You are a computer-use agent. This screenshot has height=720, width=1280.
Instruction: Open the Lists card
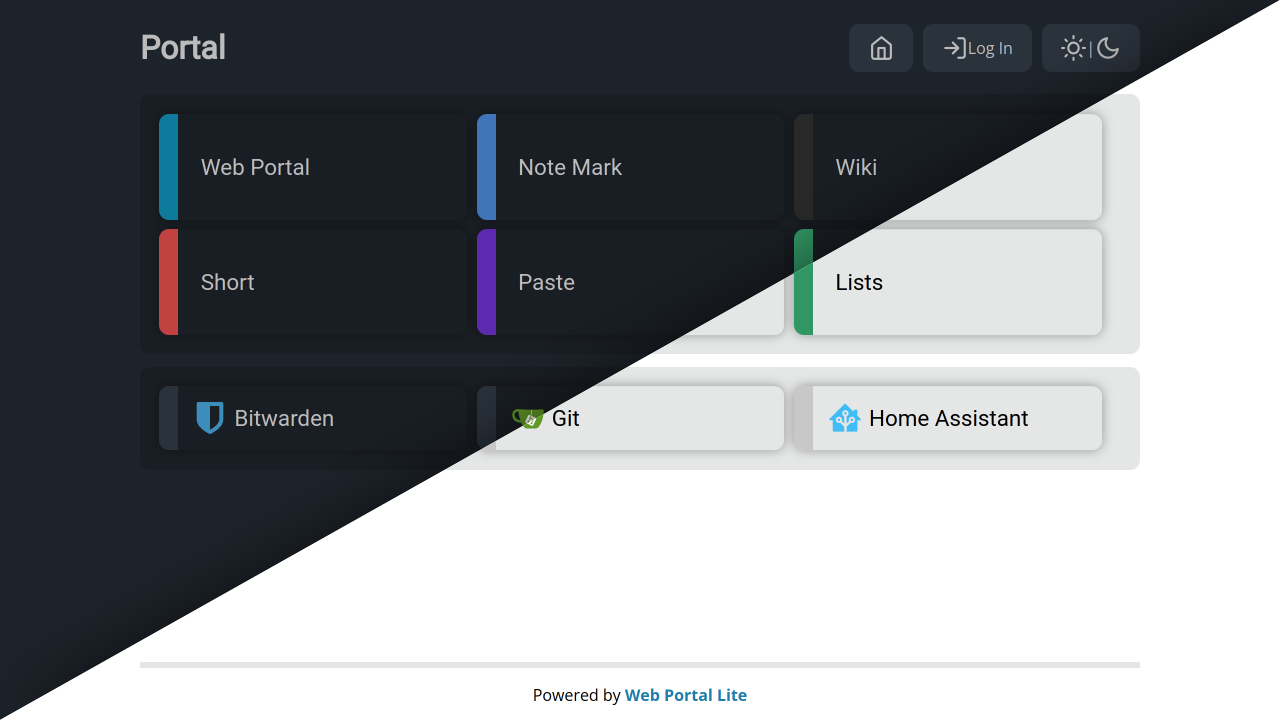[948, 282]
